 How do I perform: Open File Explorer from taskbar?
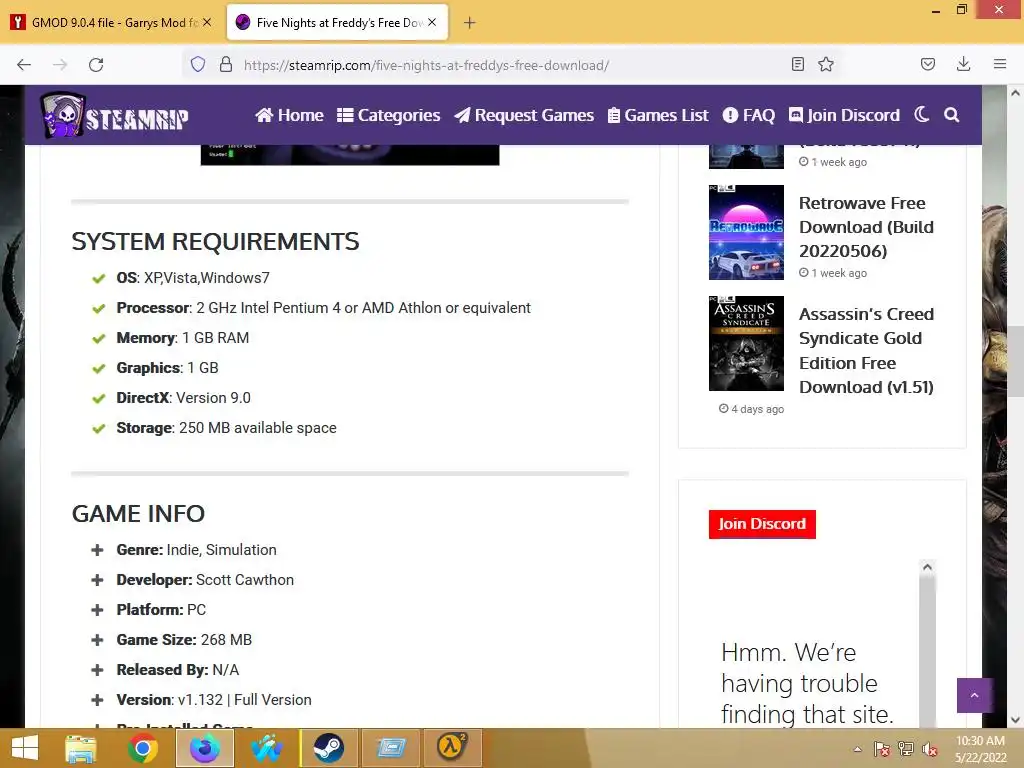coord(80,748)
